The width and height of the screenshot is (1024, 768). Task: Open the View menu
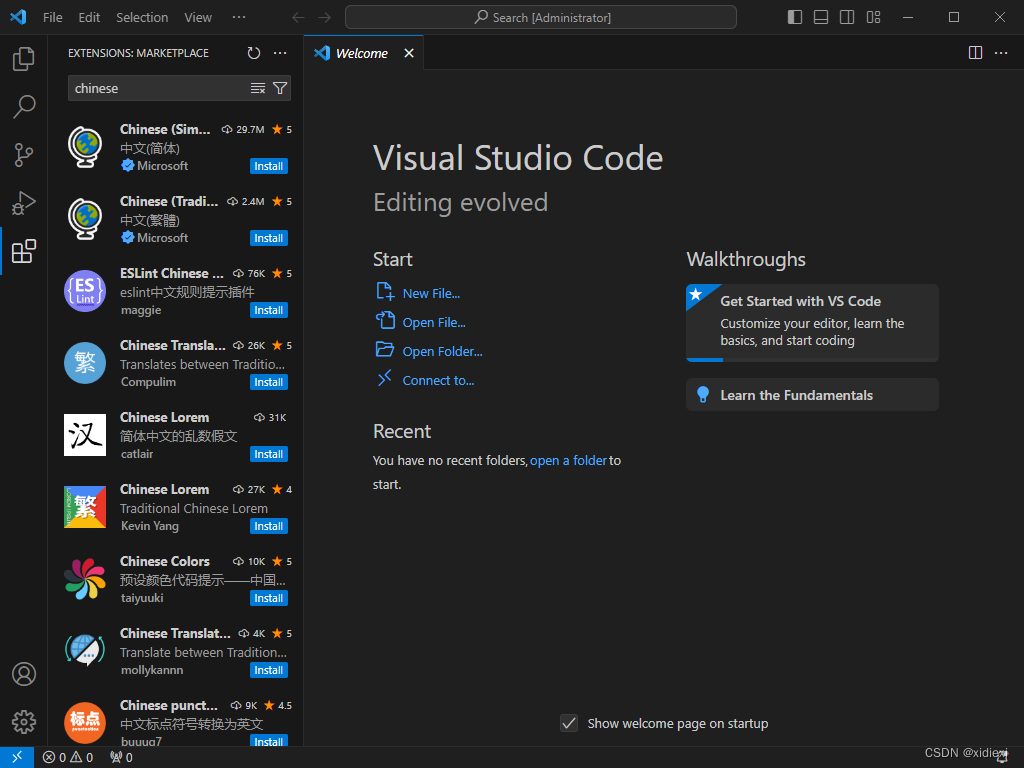click(x=198, y=18)
